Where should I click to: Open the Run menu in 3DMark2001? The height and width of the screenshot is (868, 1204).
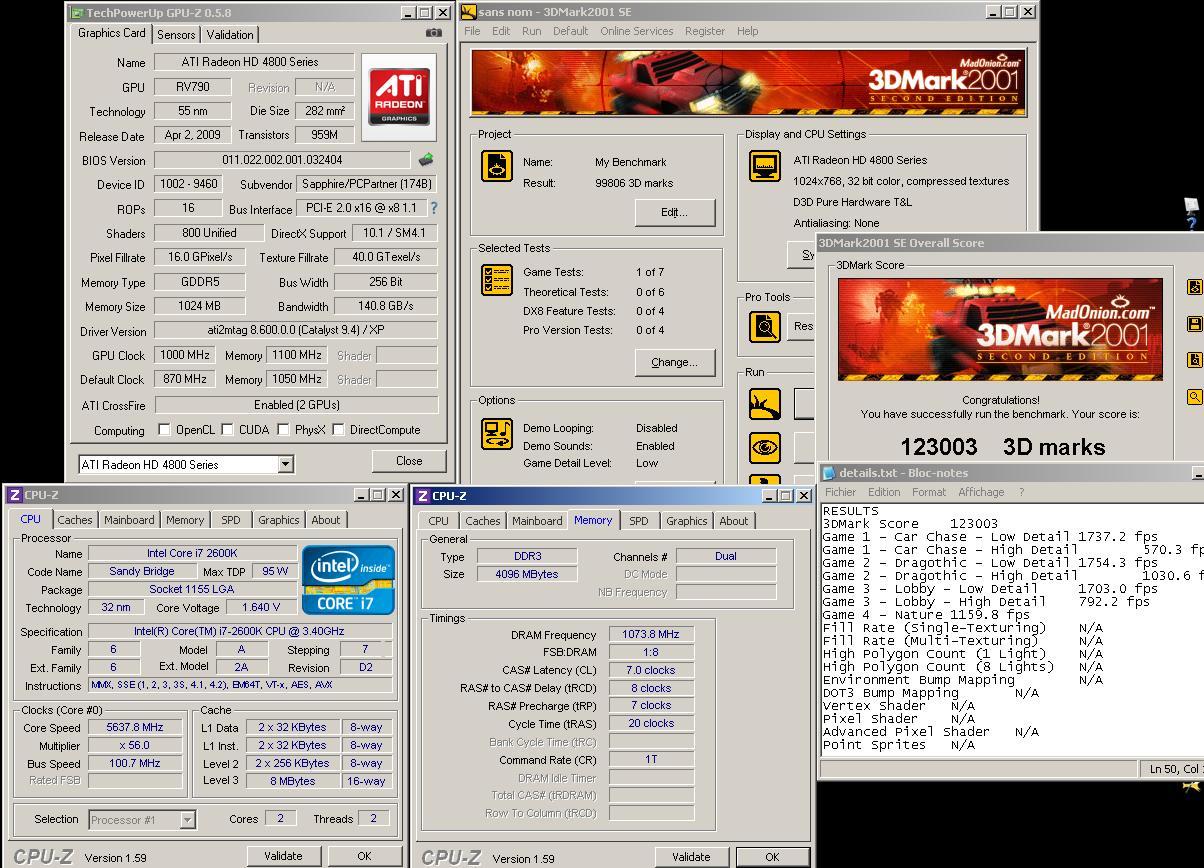click(x=531, y=31)
